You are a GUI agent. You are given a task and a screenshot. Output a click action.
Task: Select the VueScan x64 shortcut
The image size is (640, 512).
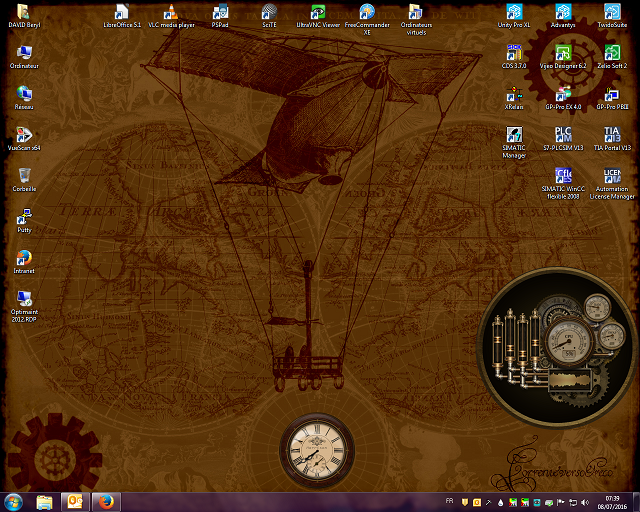[24, 135]
